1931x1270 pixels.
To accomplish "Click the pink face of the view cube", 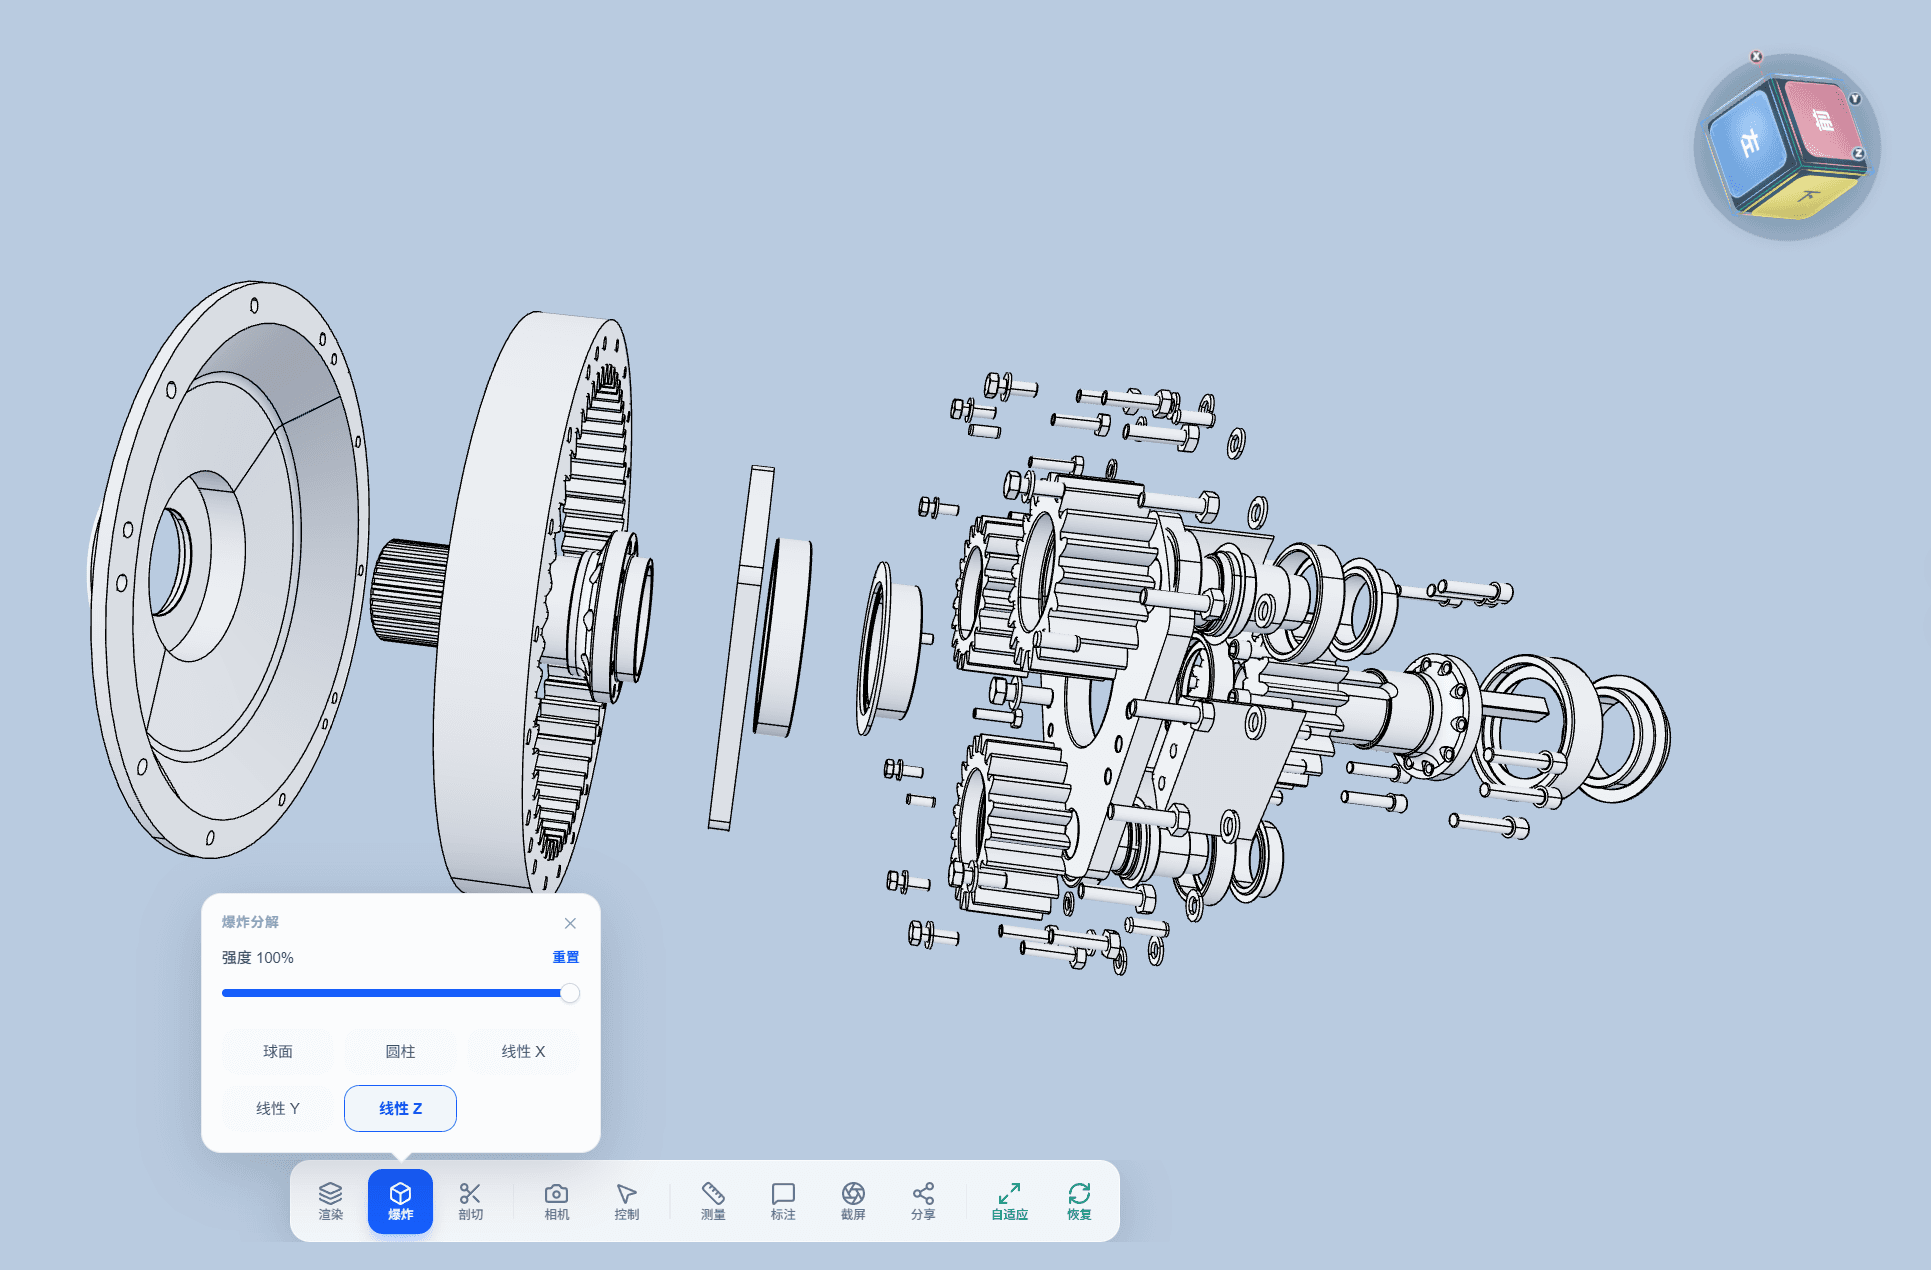I will click(1822, 122).
